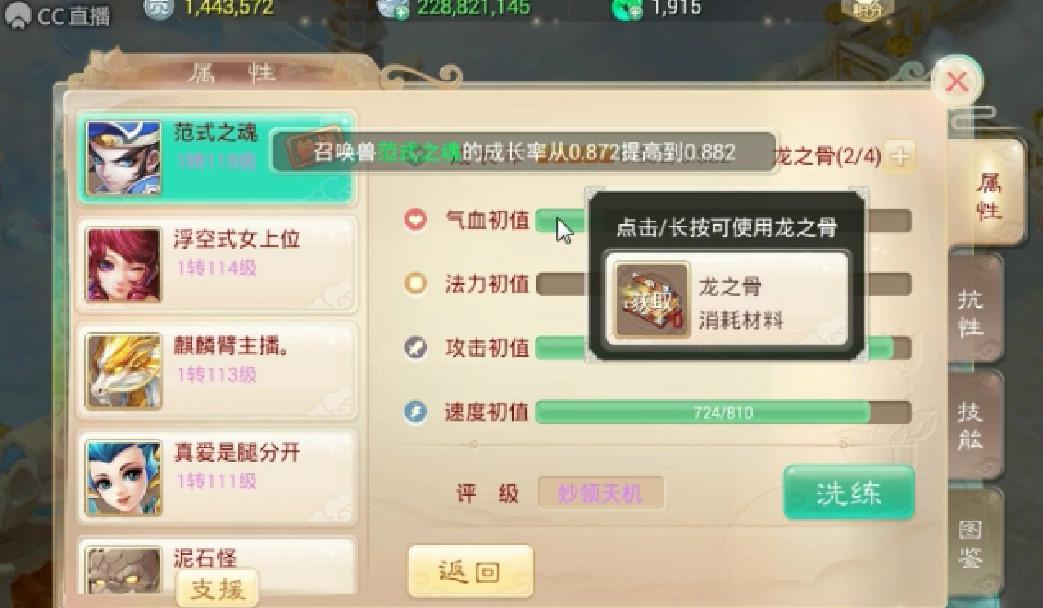Viewport: 1043px width, 608px height.
Task: Switch to the 抗性 side tab
Action: coord(974,311)
